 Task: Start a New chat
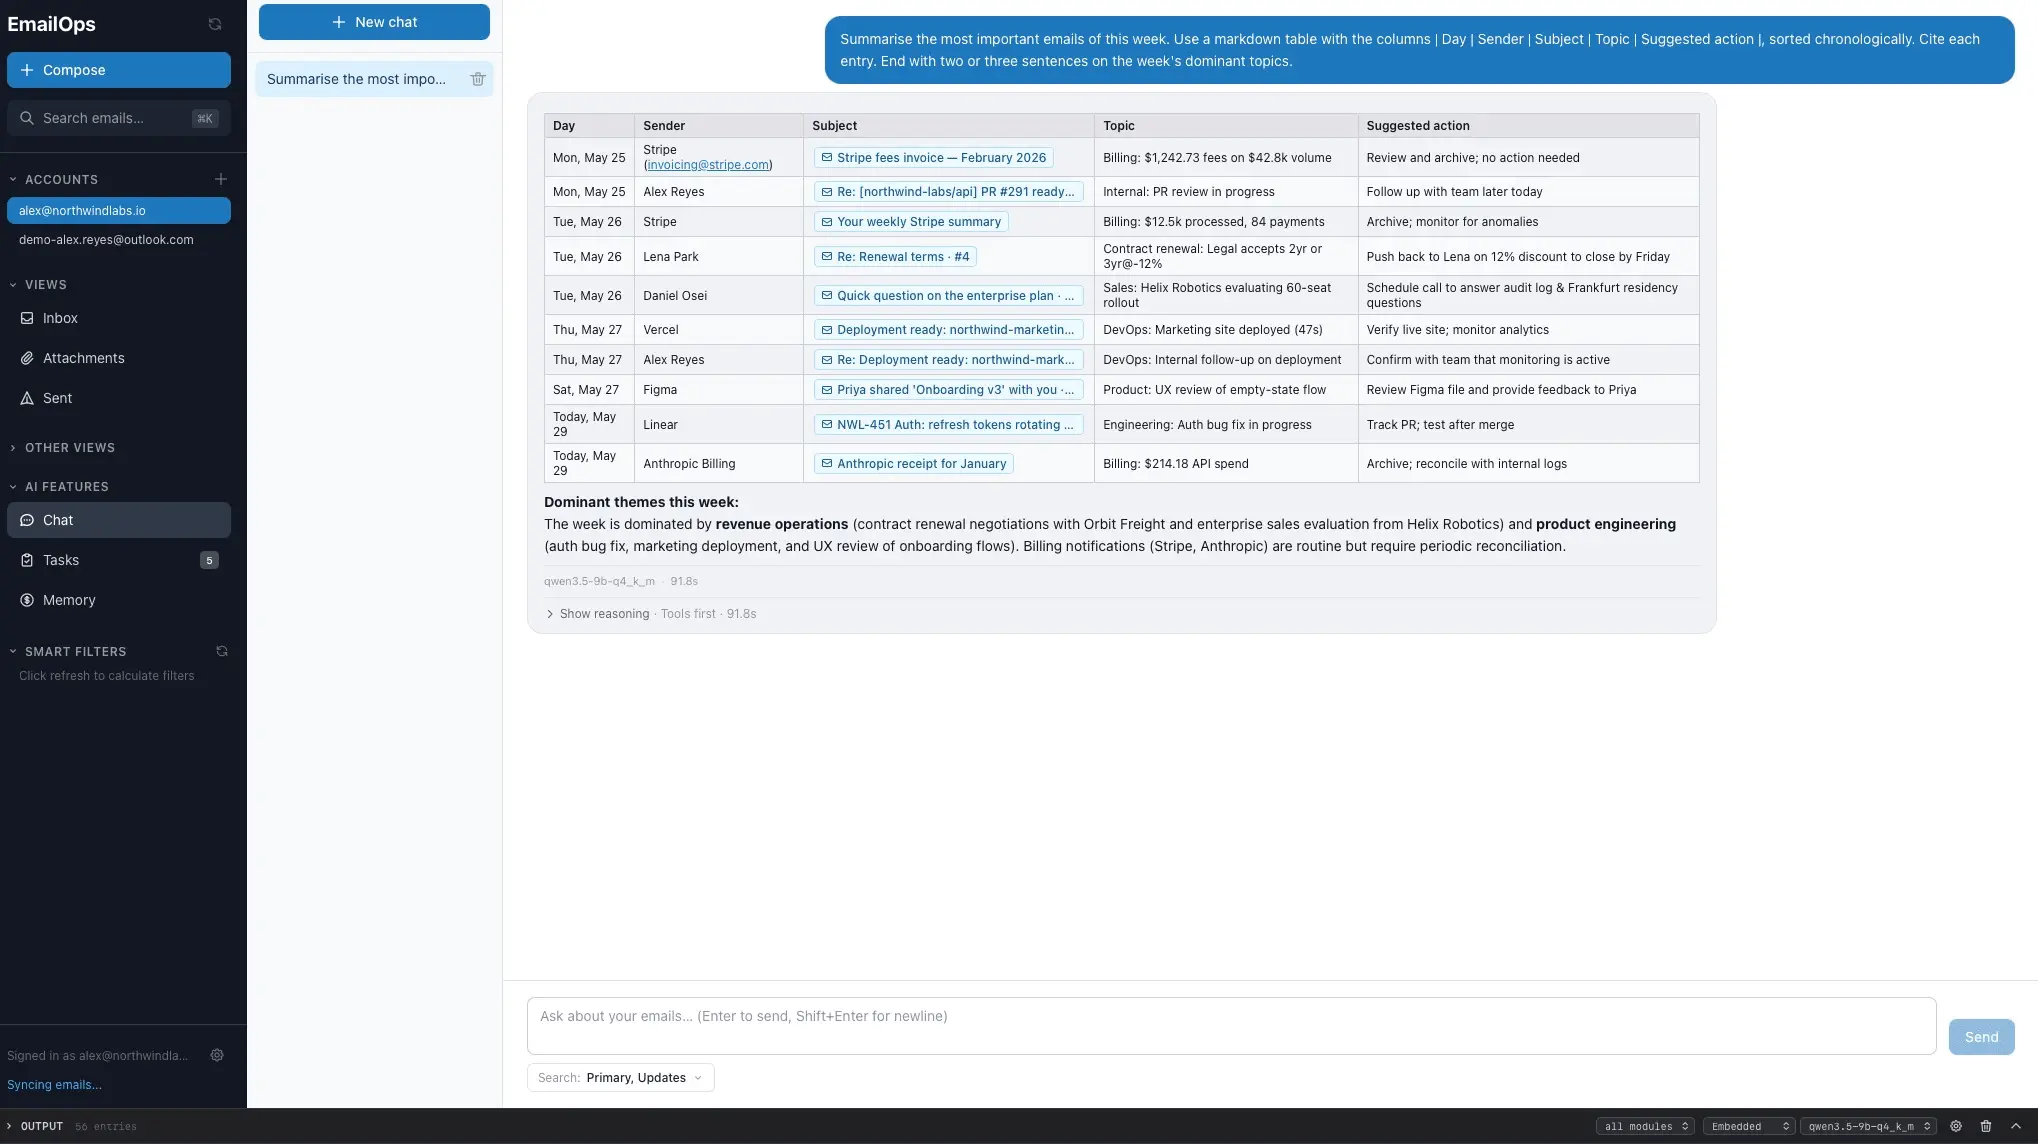pyautogui.click(x=374, y=22)
